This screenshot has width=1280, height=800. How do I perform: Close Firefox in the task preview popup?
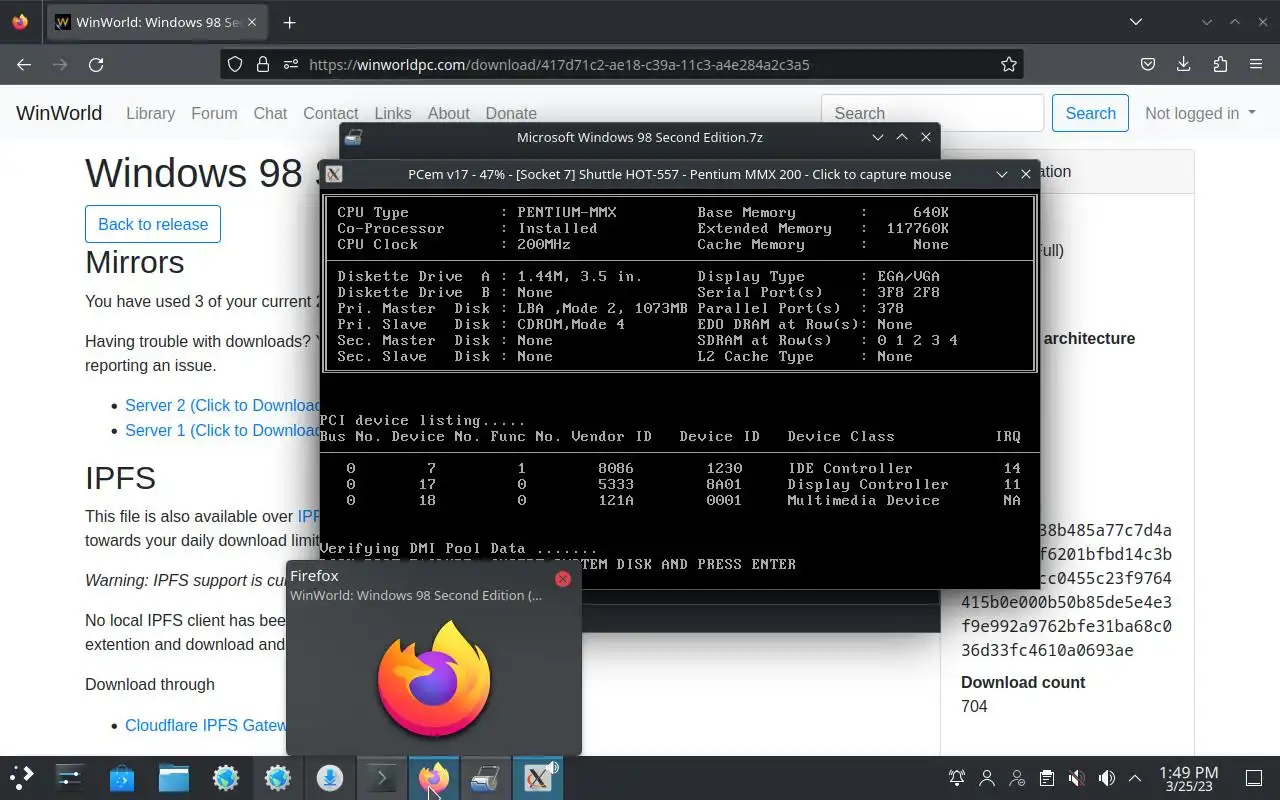(563, 579)
